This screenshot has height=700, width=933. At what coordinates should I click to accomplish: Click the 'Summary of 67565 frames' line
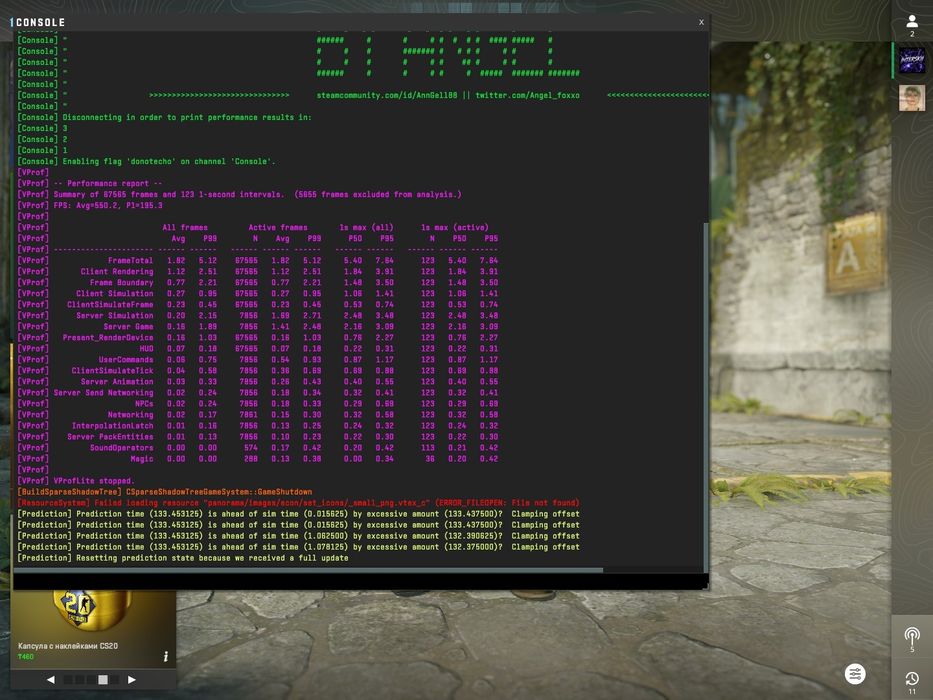239,194
